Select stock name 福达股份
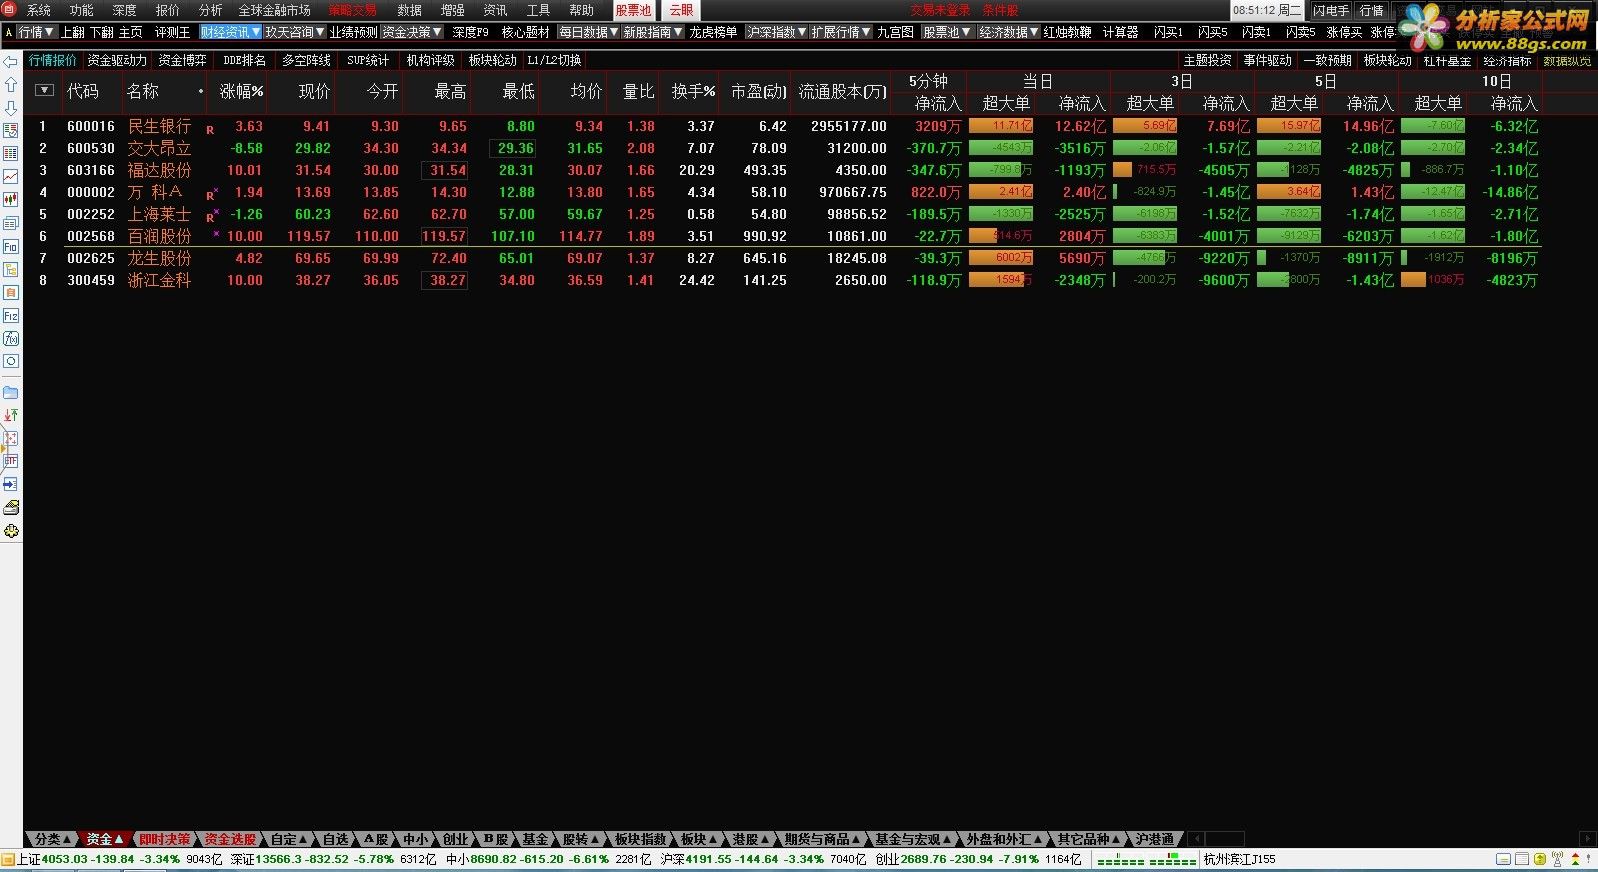 click(x=159, y=170)
